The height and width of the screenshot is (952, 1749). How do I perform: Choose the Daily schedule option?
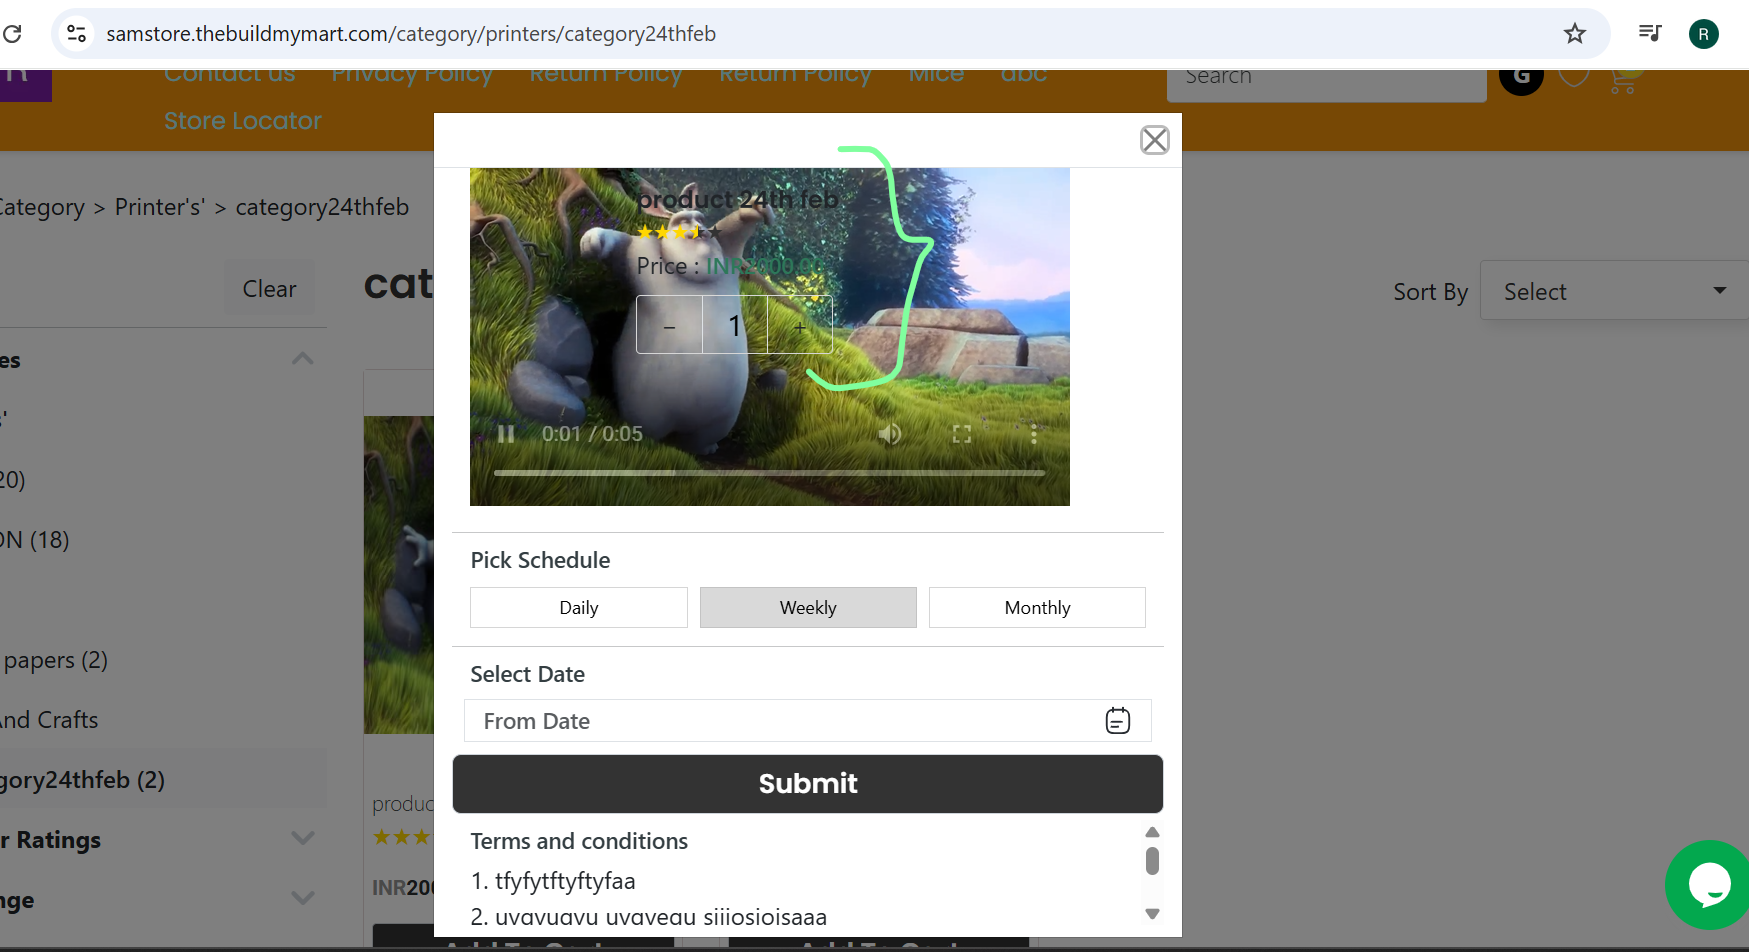point(579,608)
